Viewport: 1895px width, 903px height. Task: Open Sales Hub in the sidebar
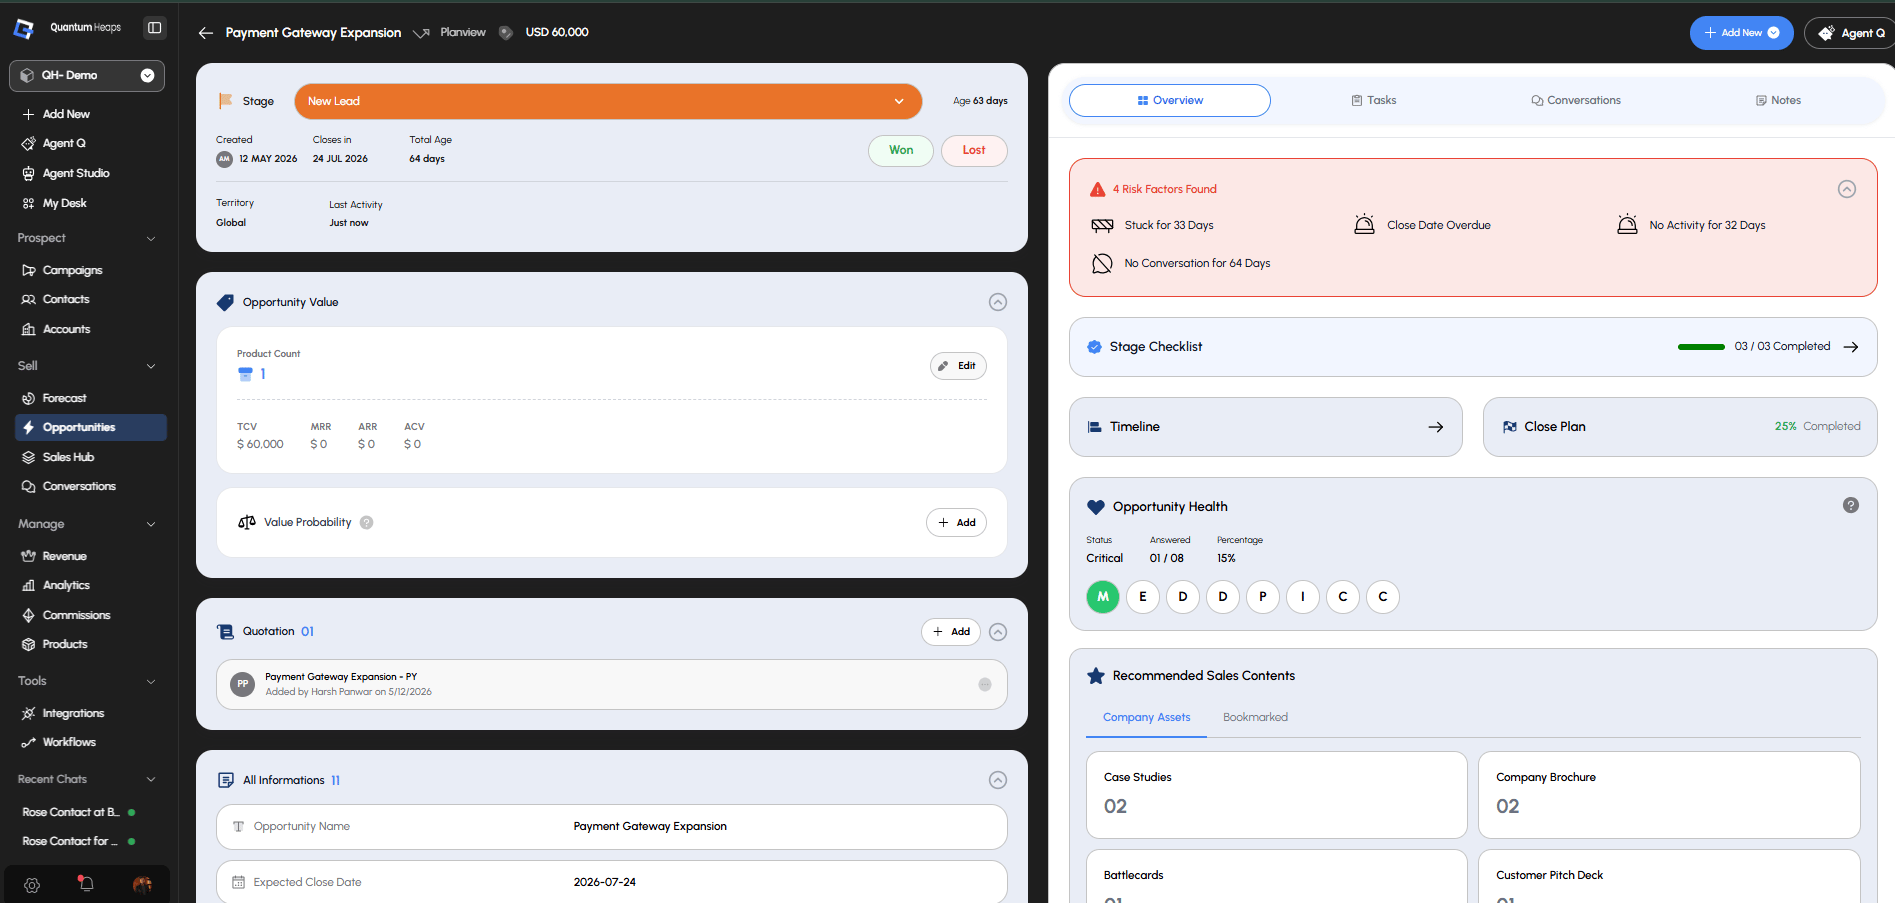(x=68, y=457)
